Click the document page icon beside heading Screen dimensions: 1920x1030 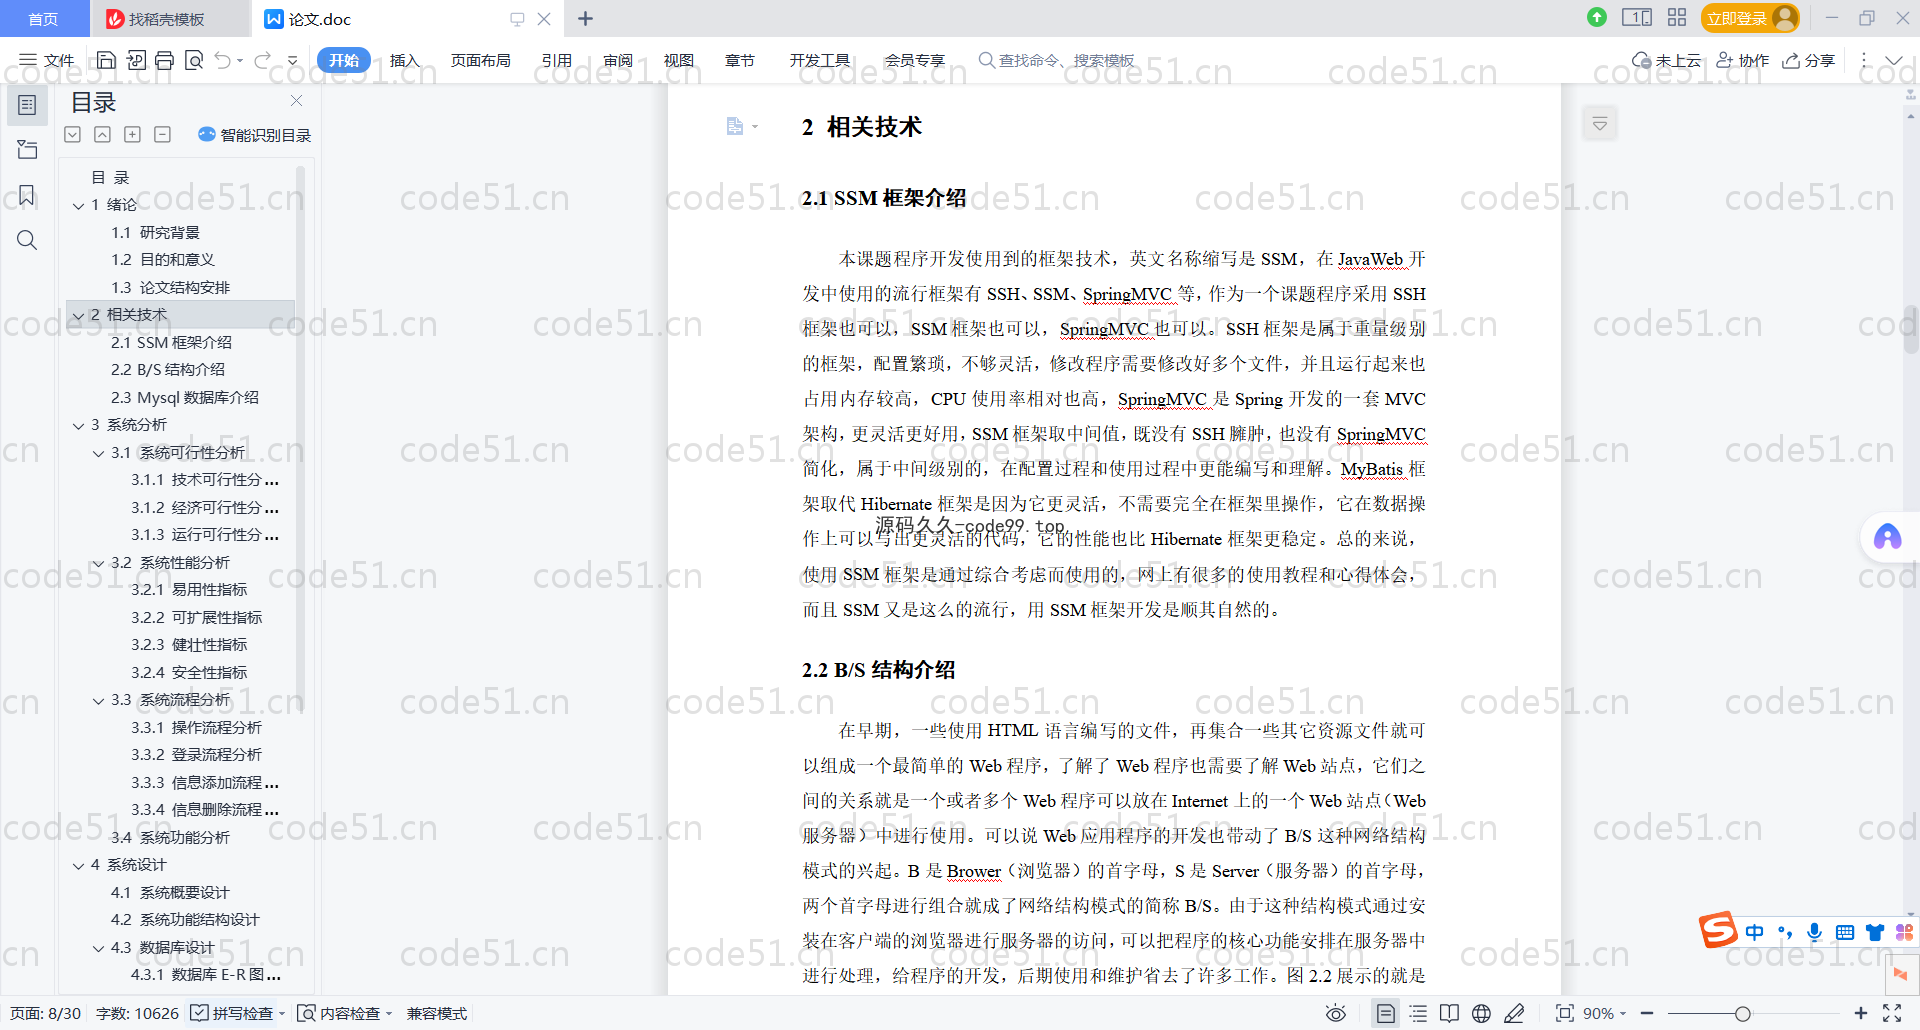point(736,126)
